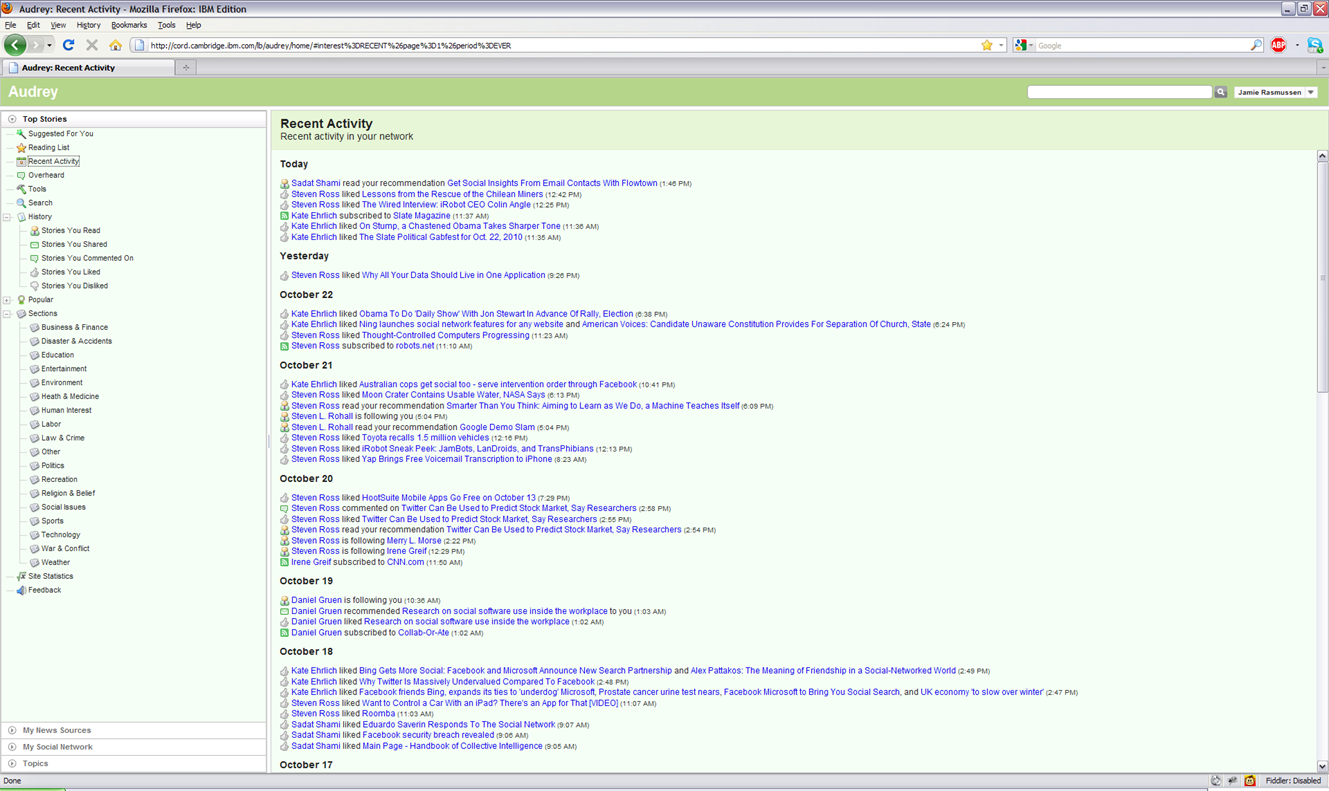This screenshot has width=1329, height=791.
Task: Open the search engine selector dropdown
Action: tap(1024, 45)
